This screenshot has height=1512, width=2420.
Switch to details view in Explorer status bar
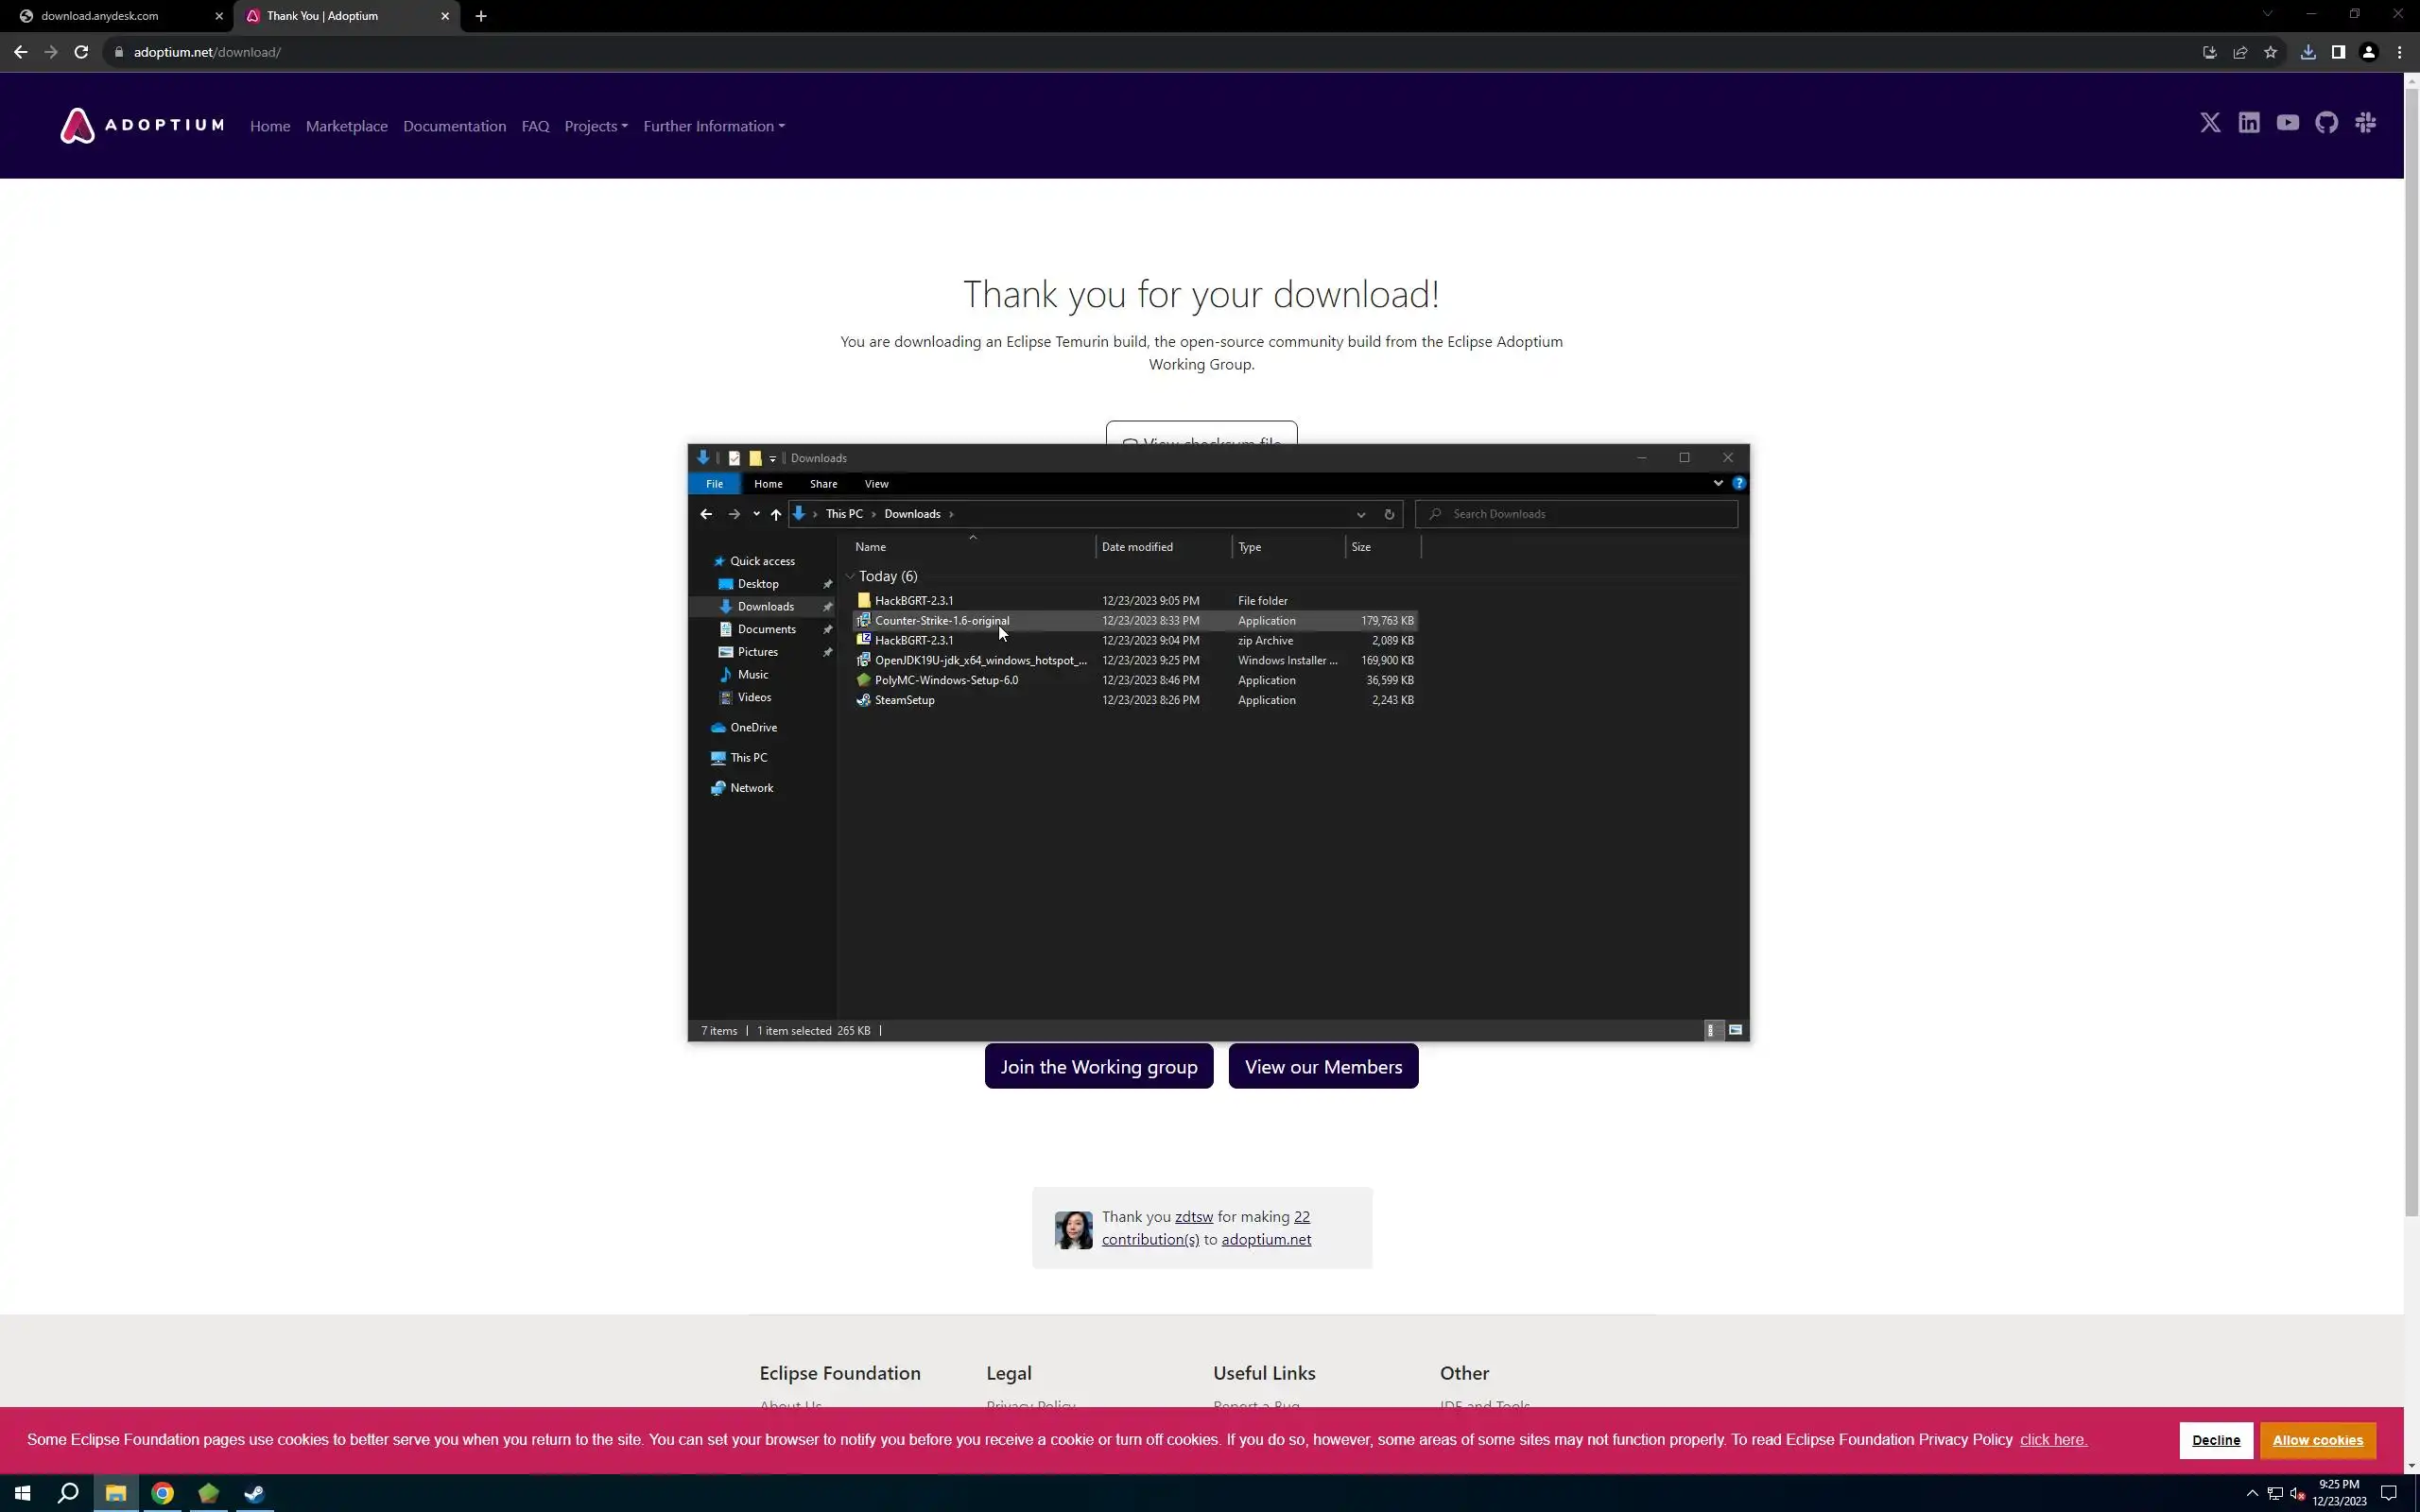pos(1711,1030)
